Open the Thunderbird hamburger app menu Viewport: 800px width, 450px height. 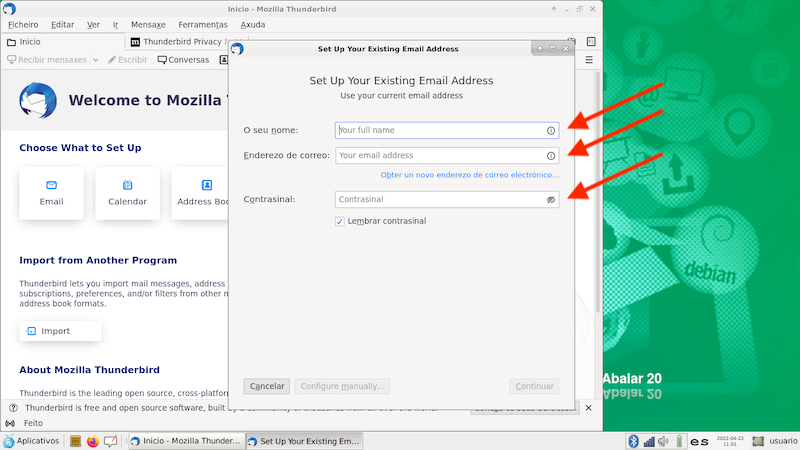coord(590,60)
